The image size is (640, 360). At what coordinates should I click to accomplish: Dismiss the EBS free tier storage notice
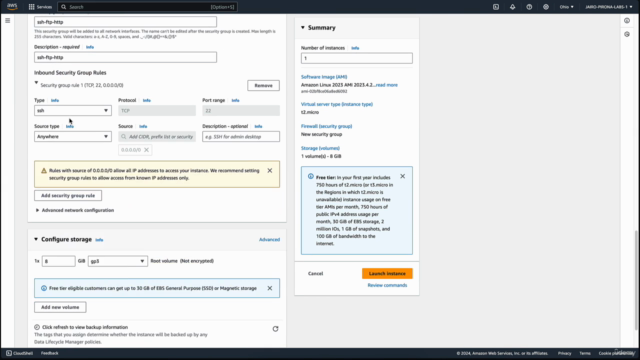click(x=270, y=288)
